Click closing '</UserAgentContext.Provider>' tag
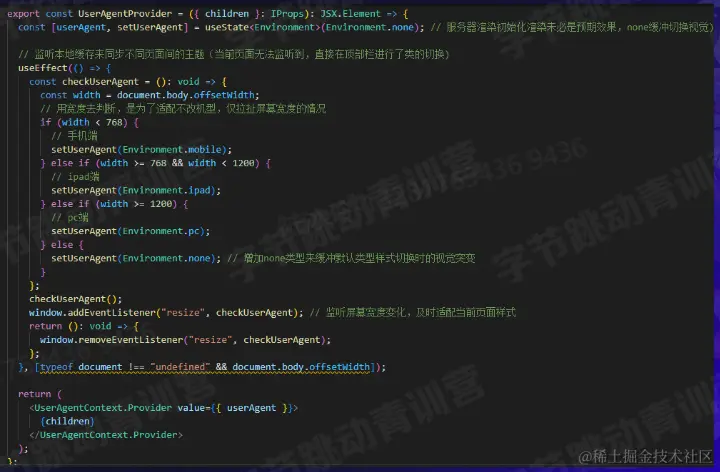This screenshot has width=720, height=472. tap(106, 435)
